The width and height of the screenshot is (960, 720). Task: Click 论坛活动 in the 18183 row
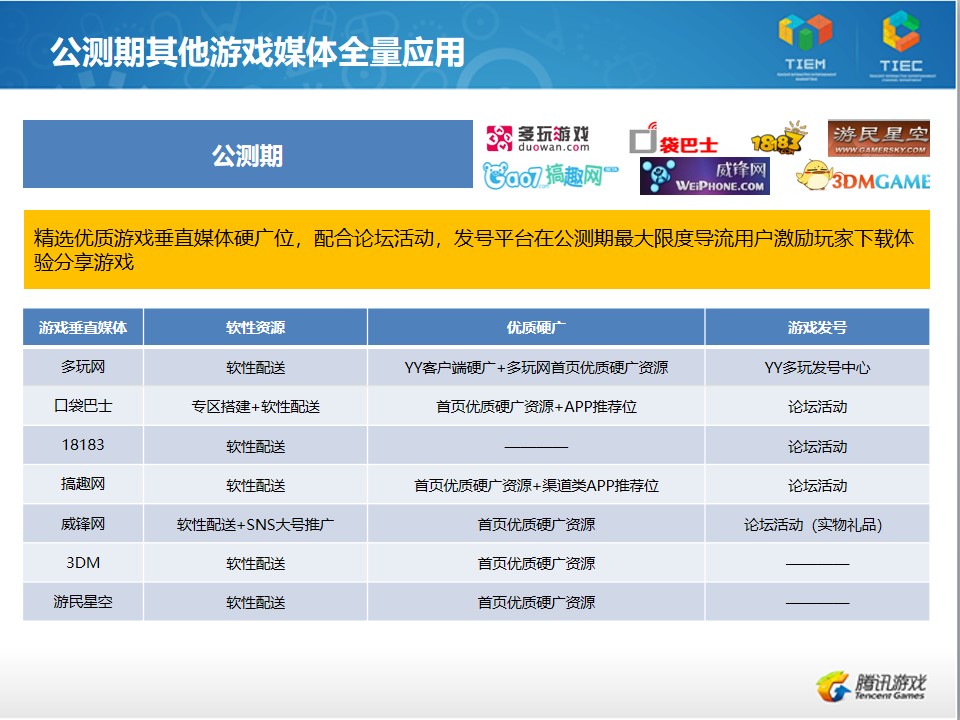coord(817,446)
